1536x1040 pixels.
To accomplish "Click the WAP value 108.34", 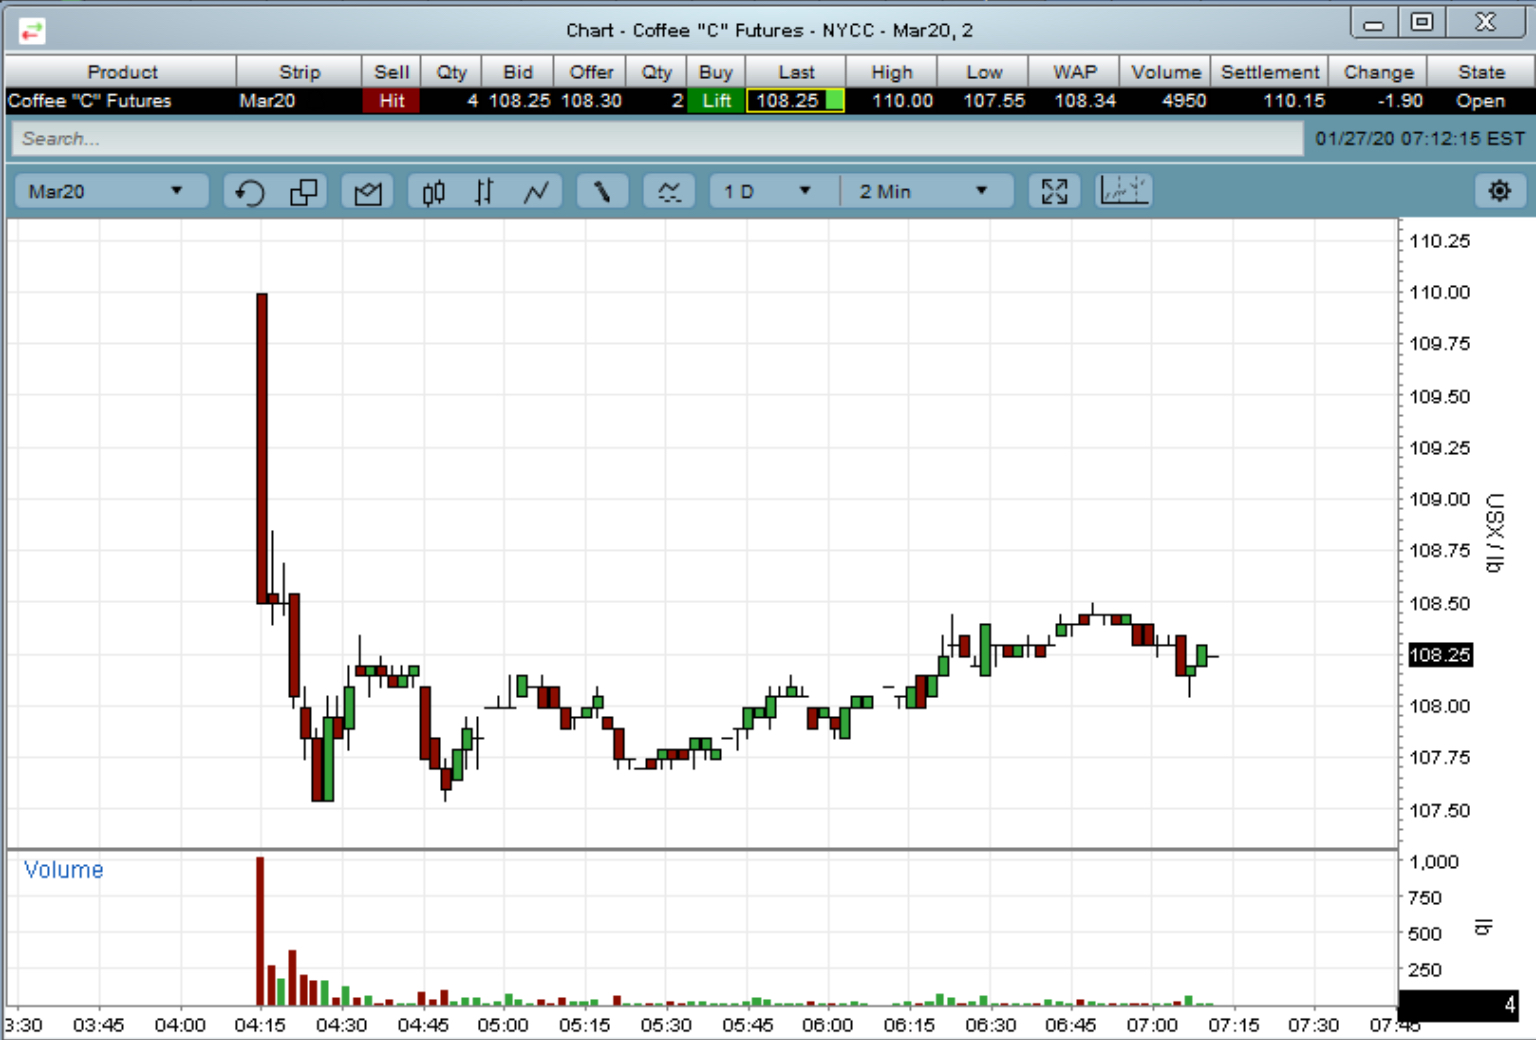I will (x=1085, y=101).
